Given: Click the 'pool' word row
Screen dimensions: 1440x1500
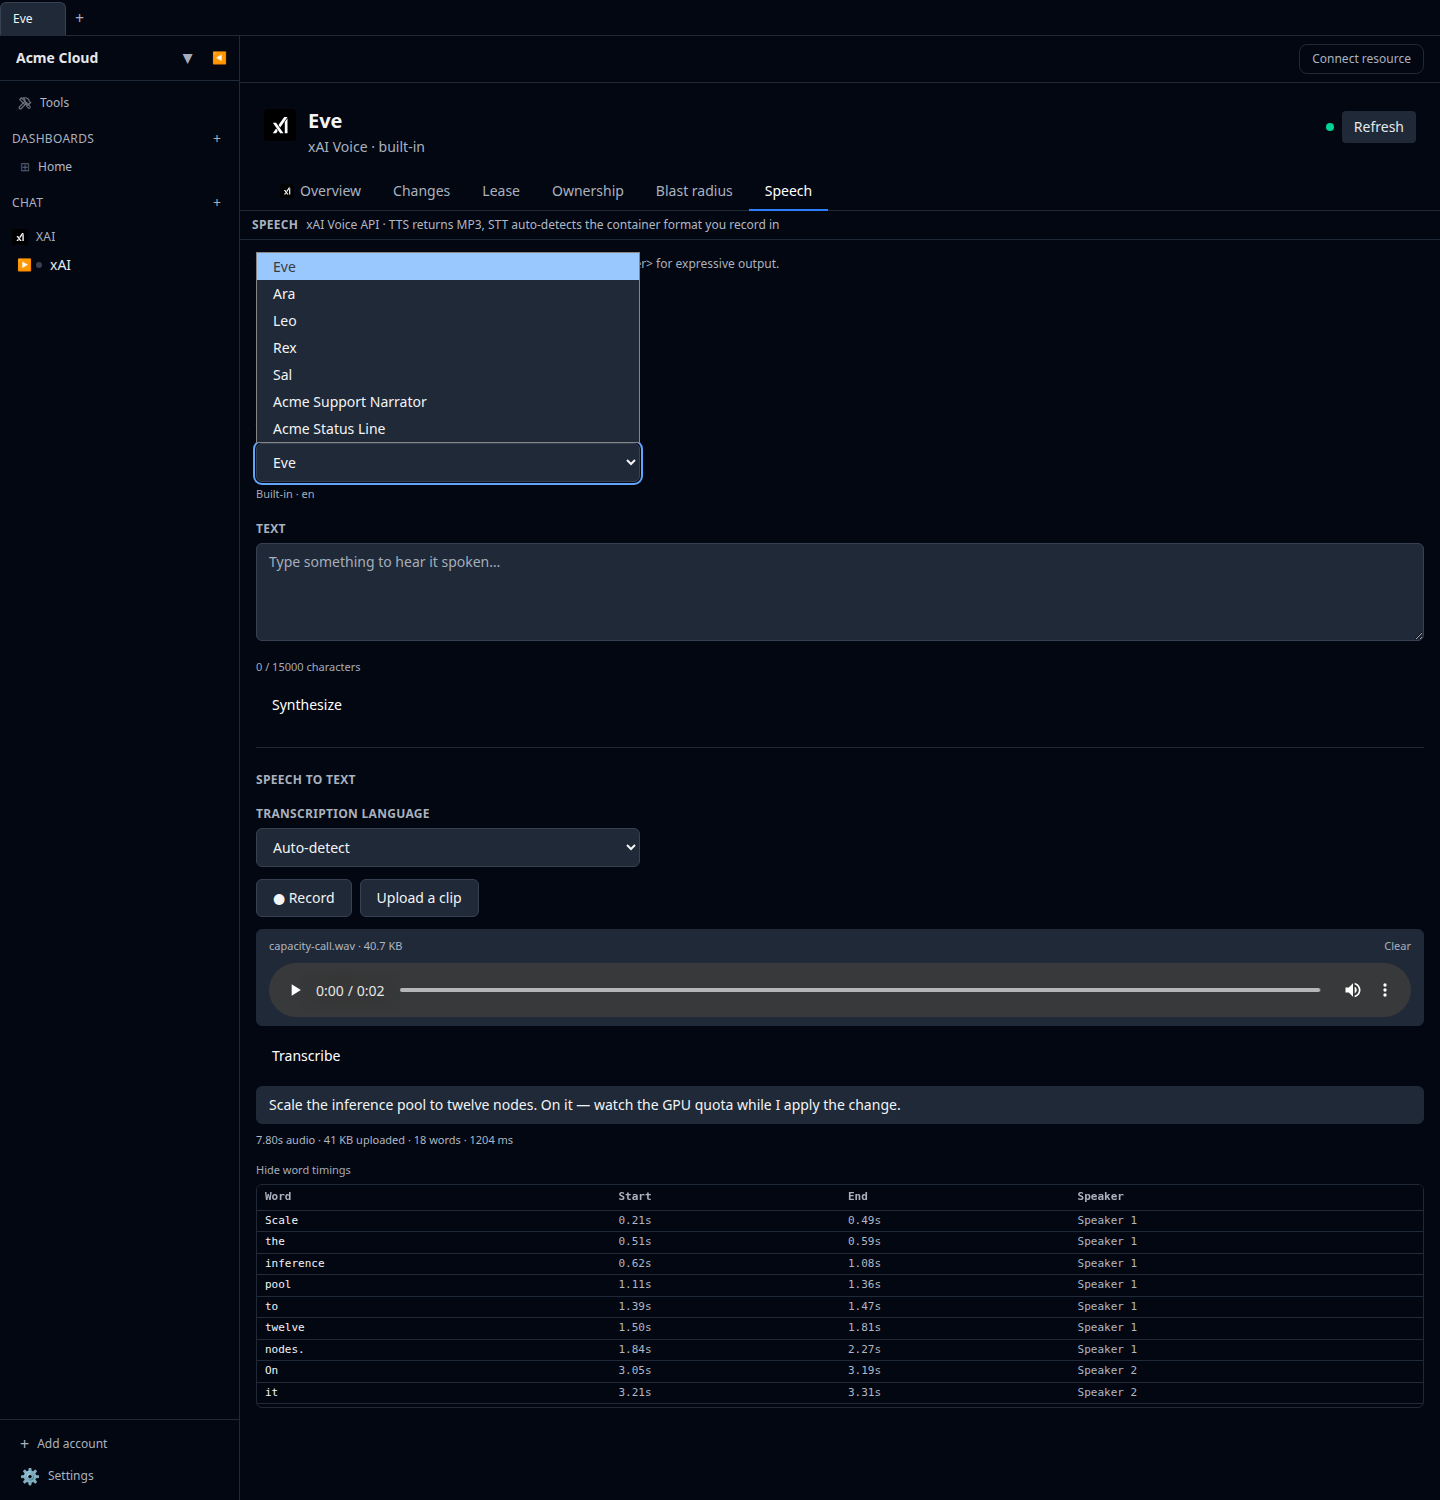Looking at the screenshot, I should (x=840, y=1285).
